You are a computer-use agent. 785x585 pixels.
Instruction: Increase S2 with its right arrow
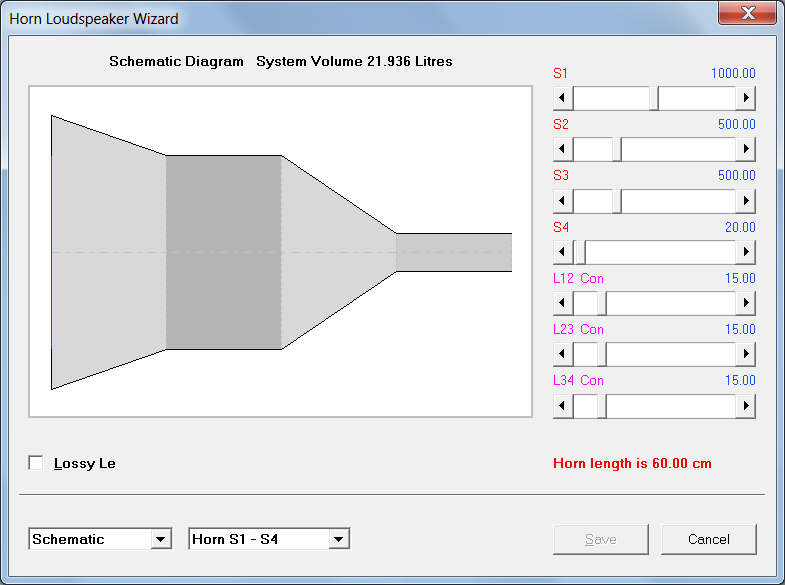tap(745, 149)
